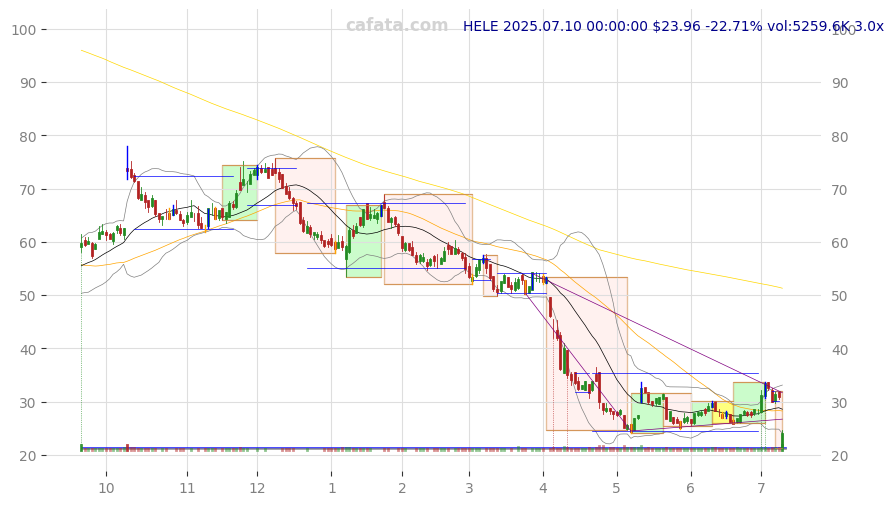The height and width of the screenshot is (505, 894).
Task: Click the right y-axis label 60
Action: pos(840,243)
